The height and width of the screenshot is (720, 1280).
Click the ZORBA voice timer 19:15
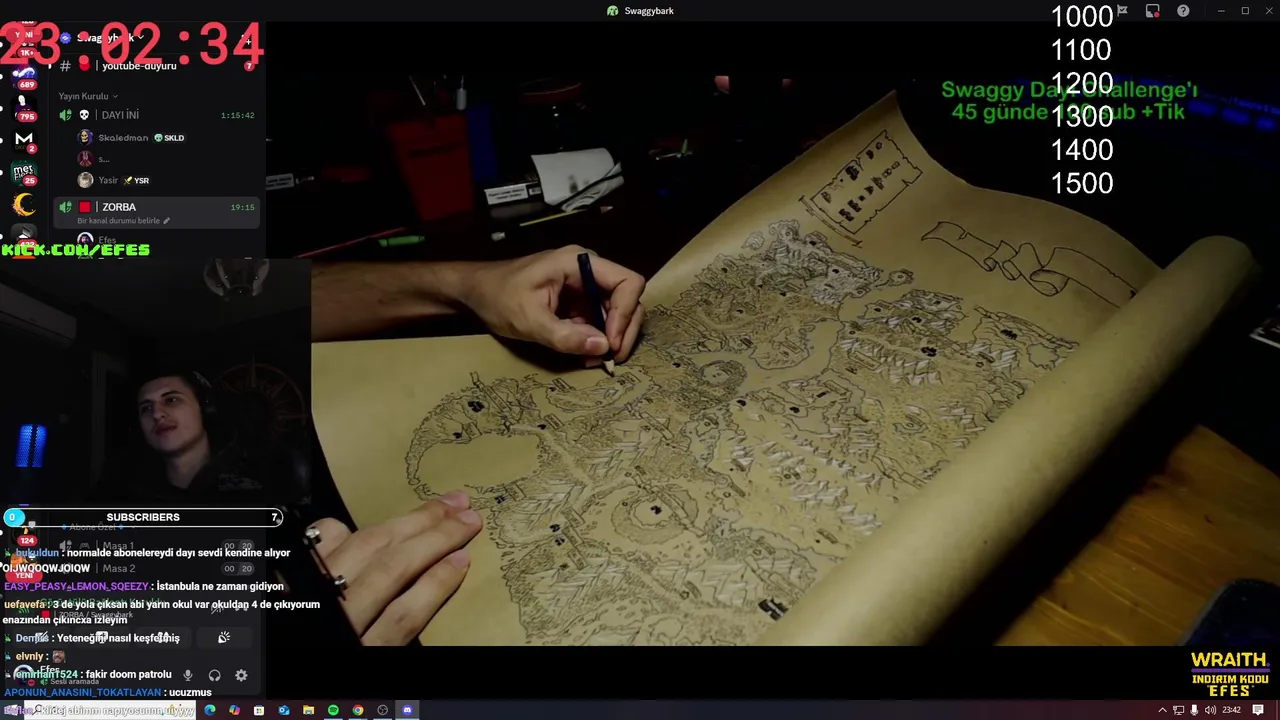(x=242, y=207)
